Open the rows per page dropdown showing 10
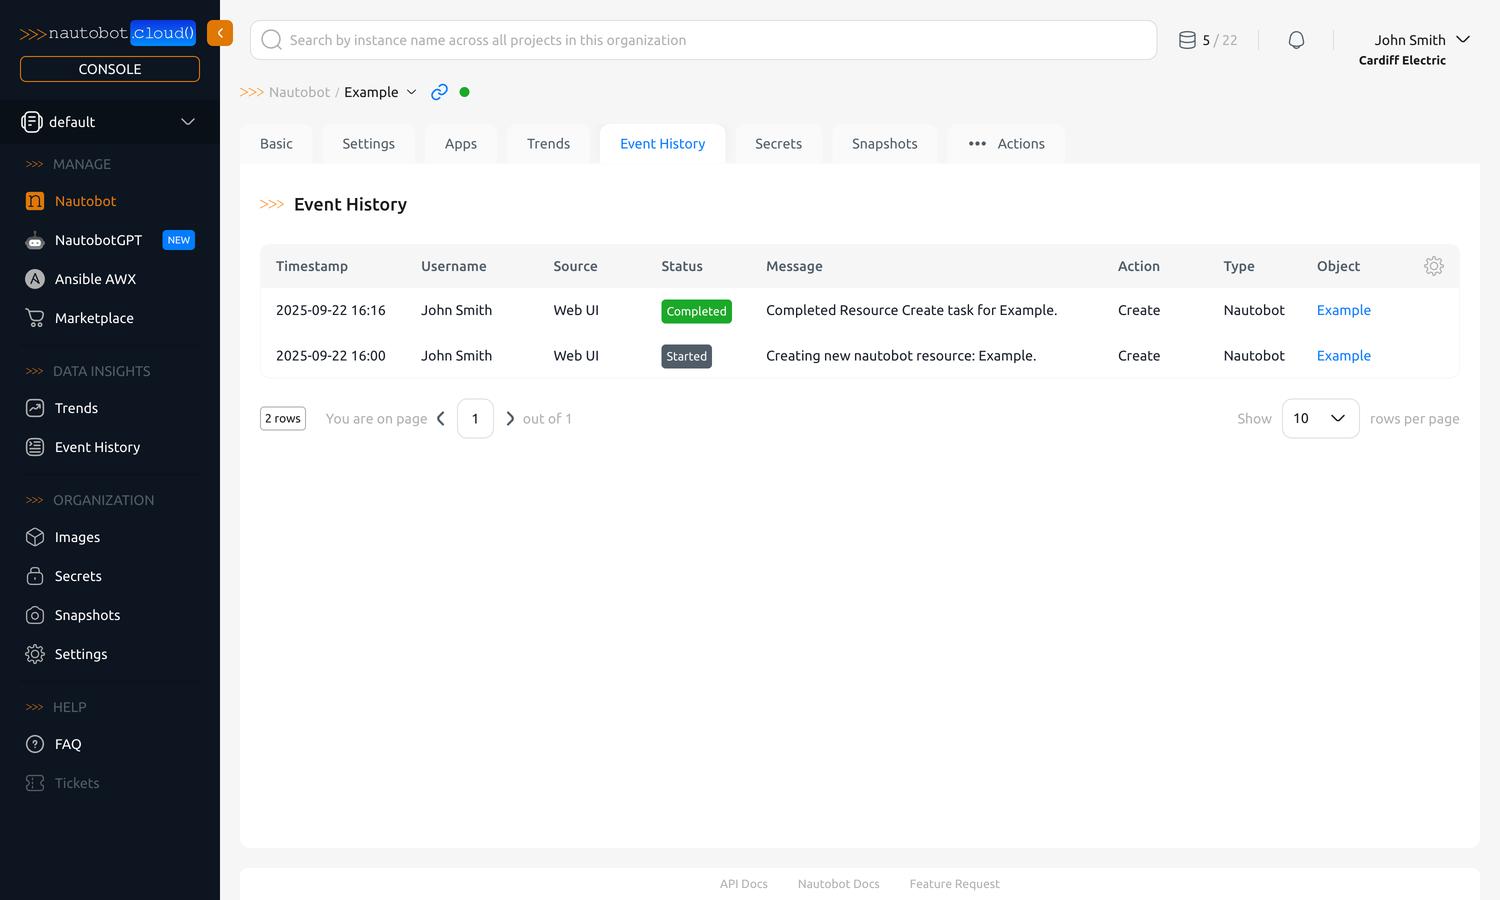This screenshot has height=900, width=1500. coord(1320,418)
